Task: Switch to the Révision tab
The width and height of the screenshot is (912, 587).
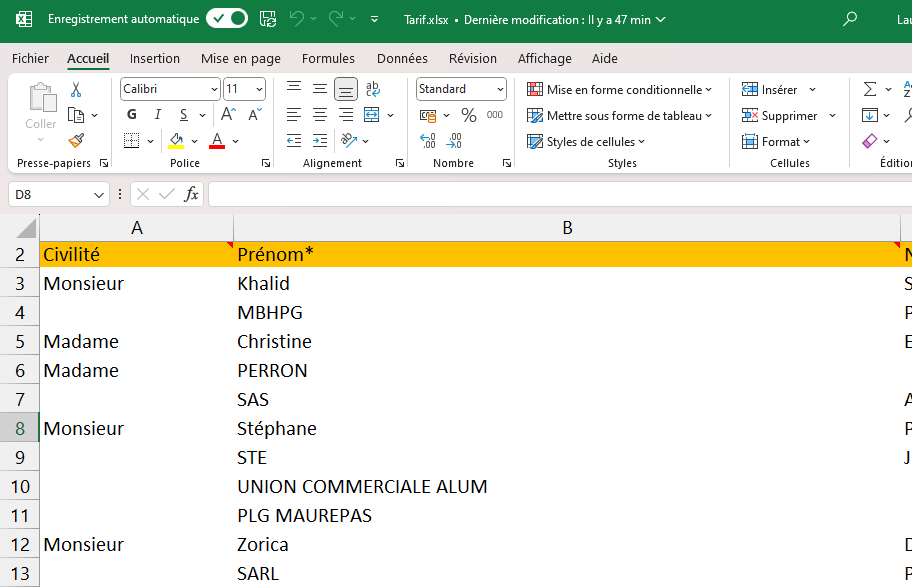Action: (473, 58)
